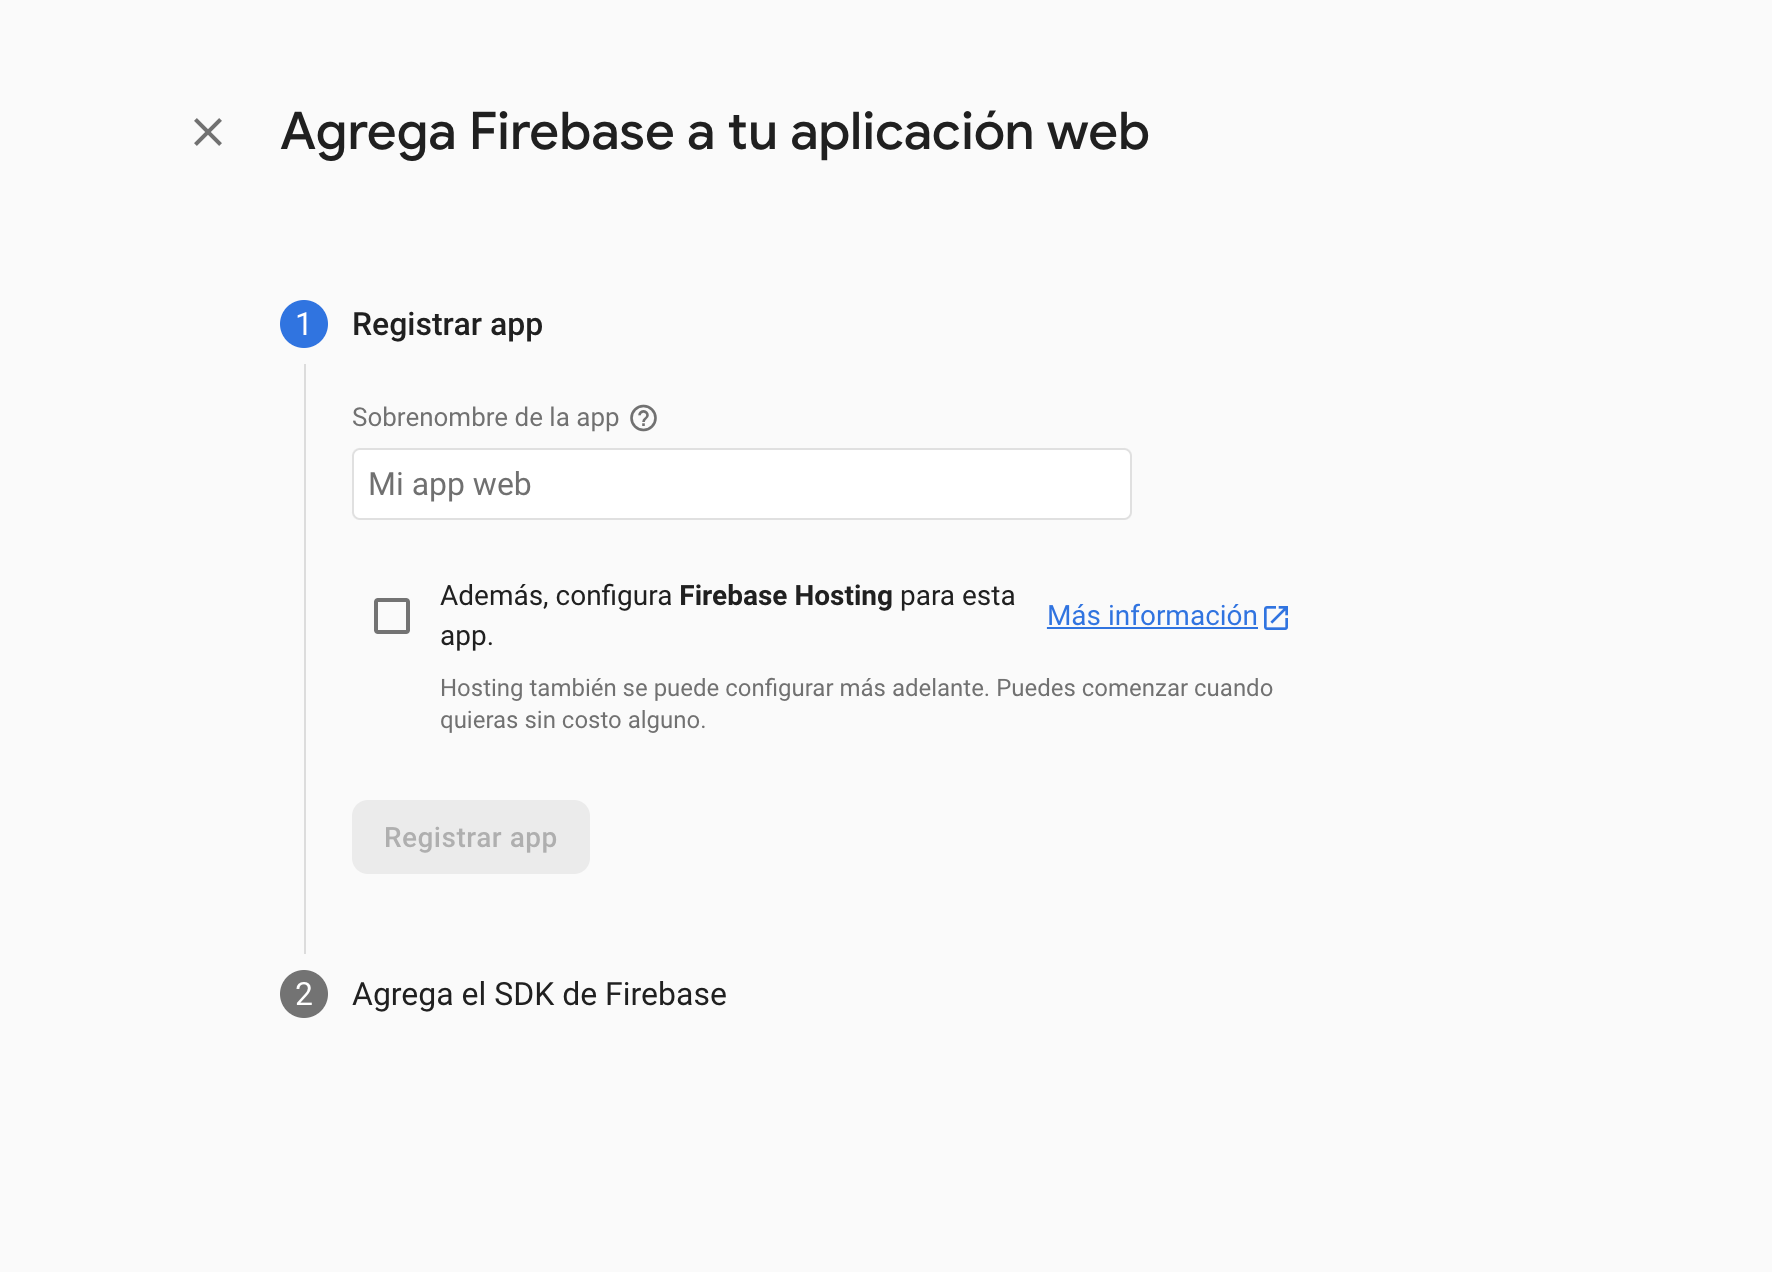Screen dimensions: 1772x1272
Task: Click the 'Sobrenombre de la app' label
Action: [485, 418]
